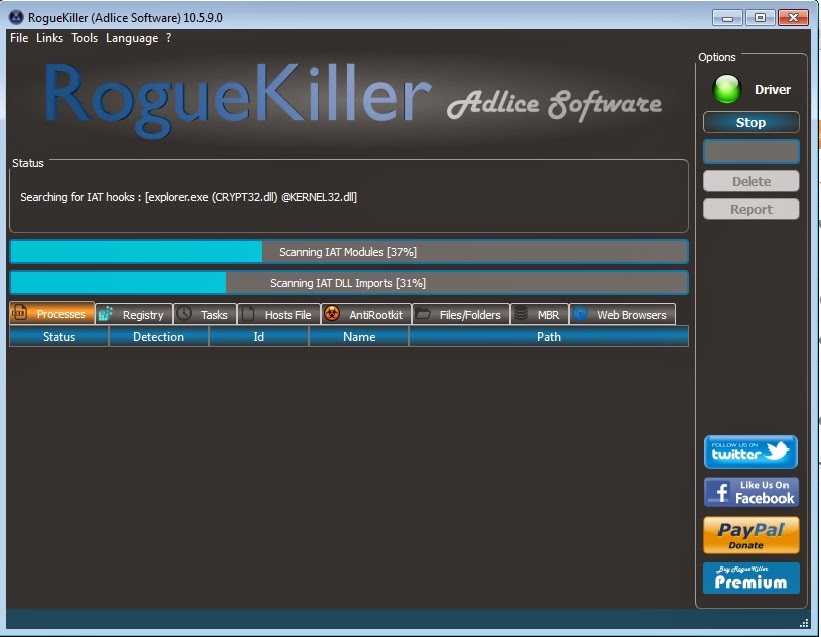The height and width of the screenshot is (637, 821).
Task: Click the Driver label
Action: [x=773, y=90]
